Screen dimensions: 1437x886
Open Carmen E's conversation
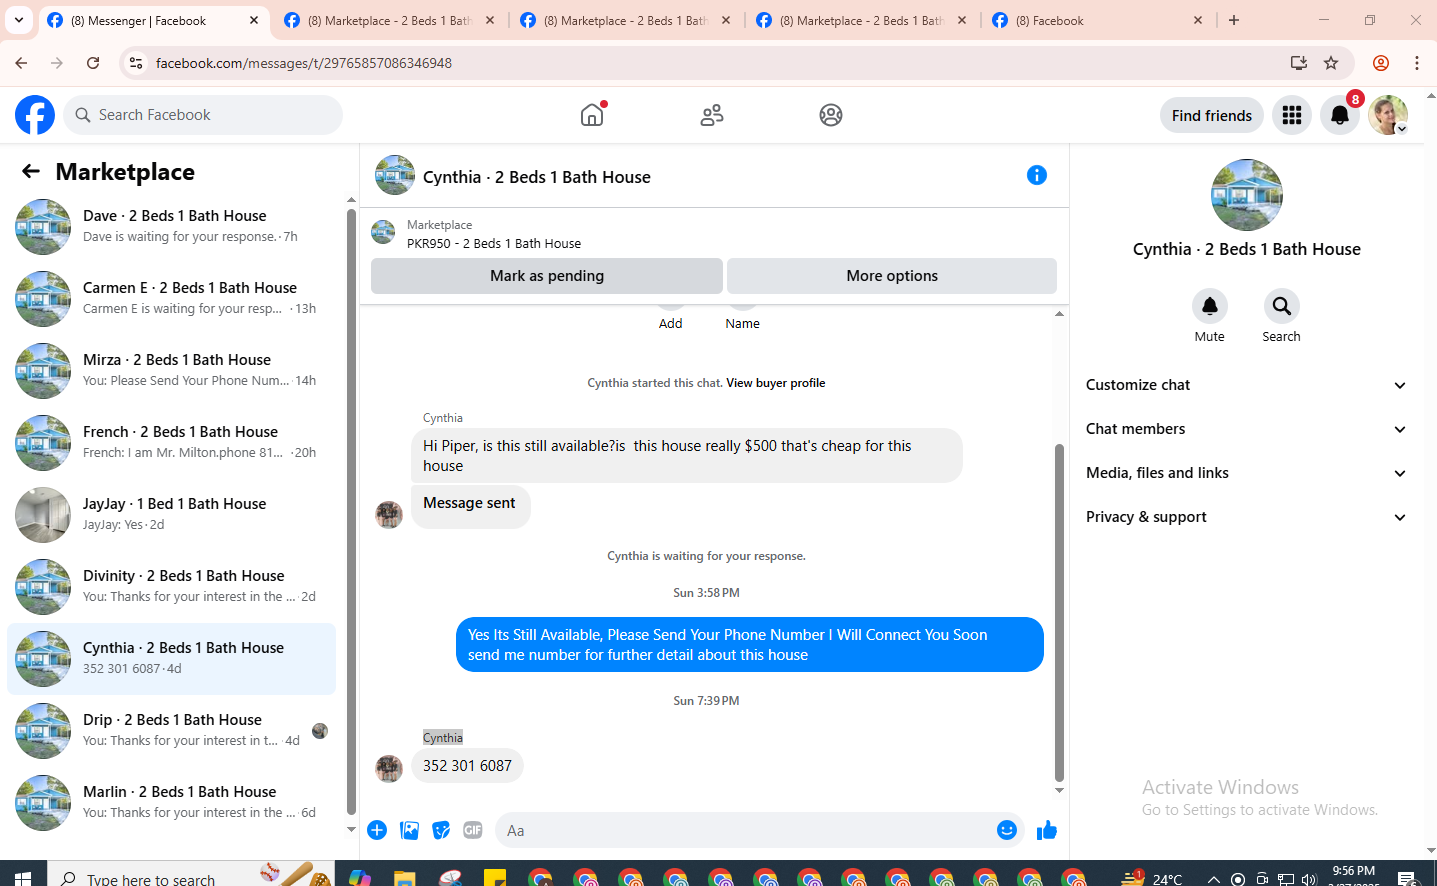[x=172, y=299]
